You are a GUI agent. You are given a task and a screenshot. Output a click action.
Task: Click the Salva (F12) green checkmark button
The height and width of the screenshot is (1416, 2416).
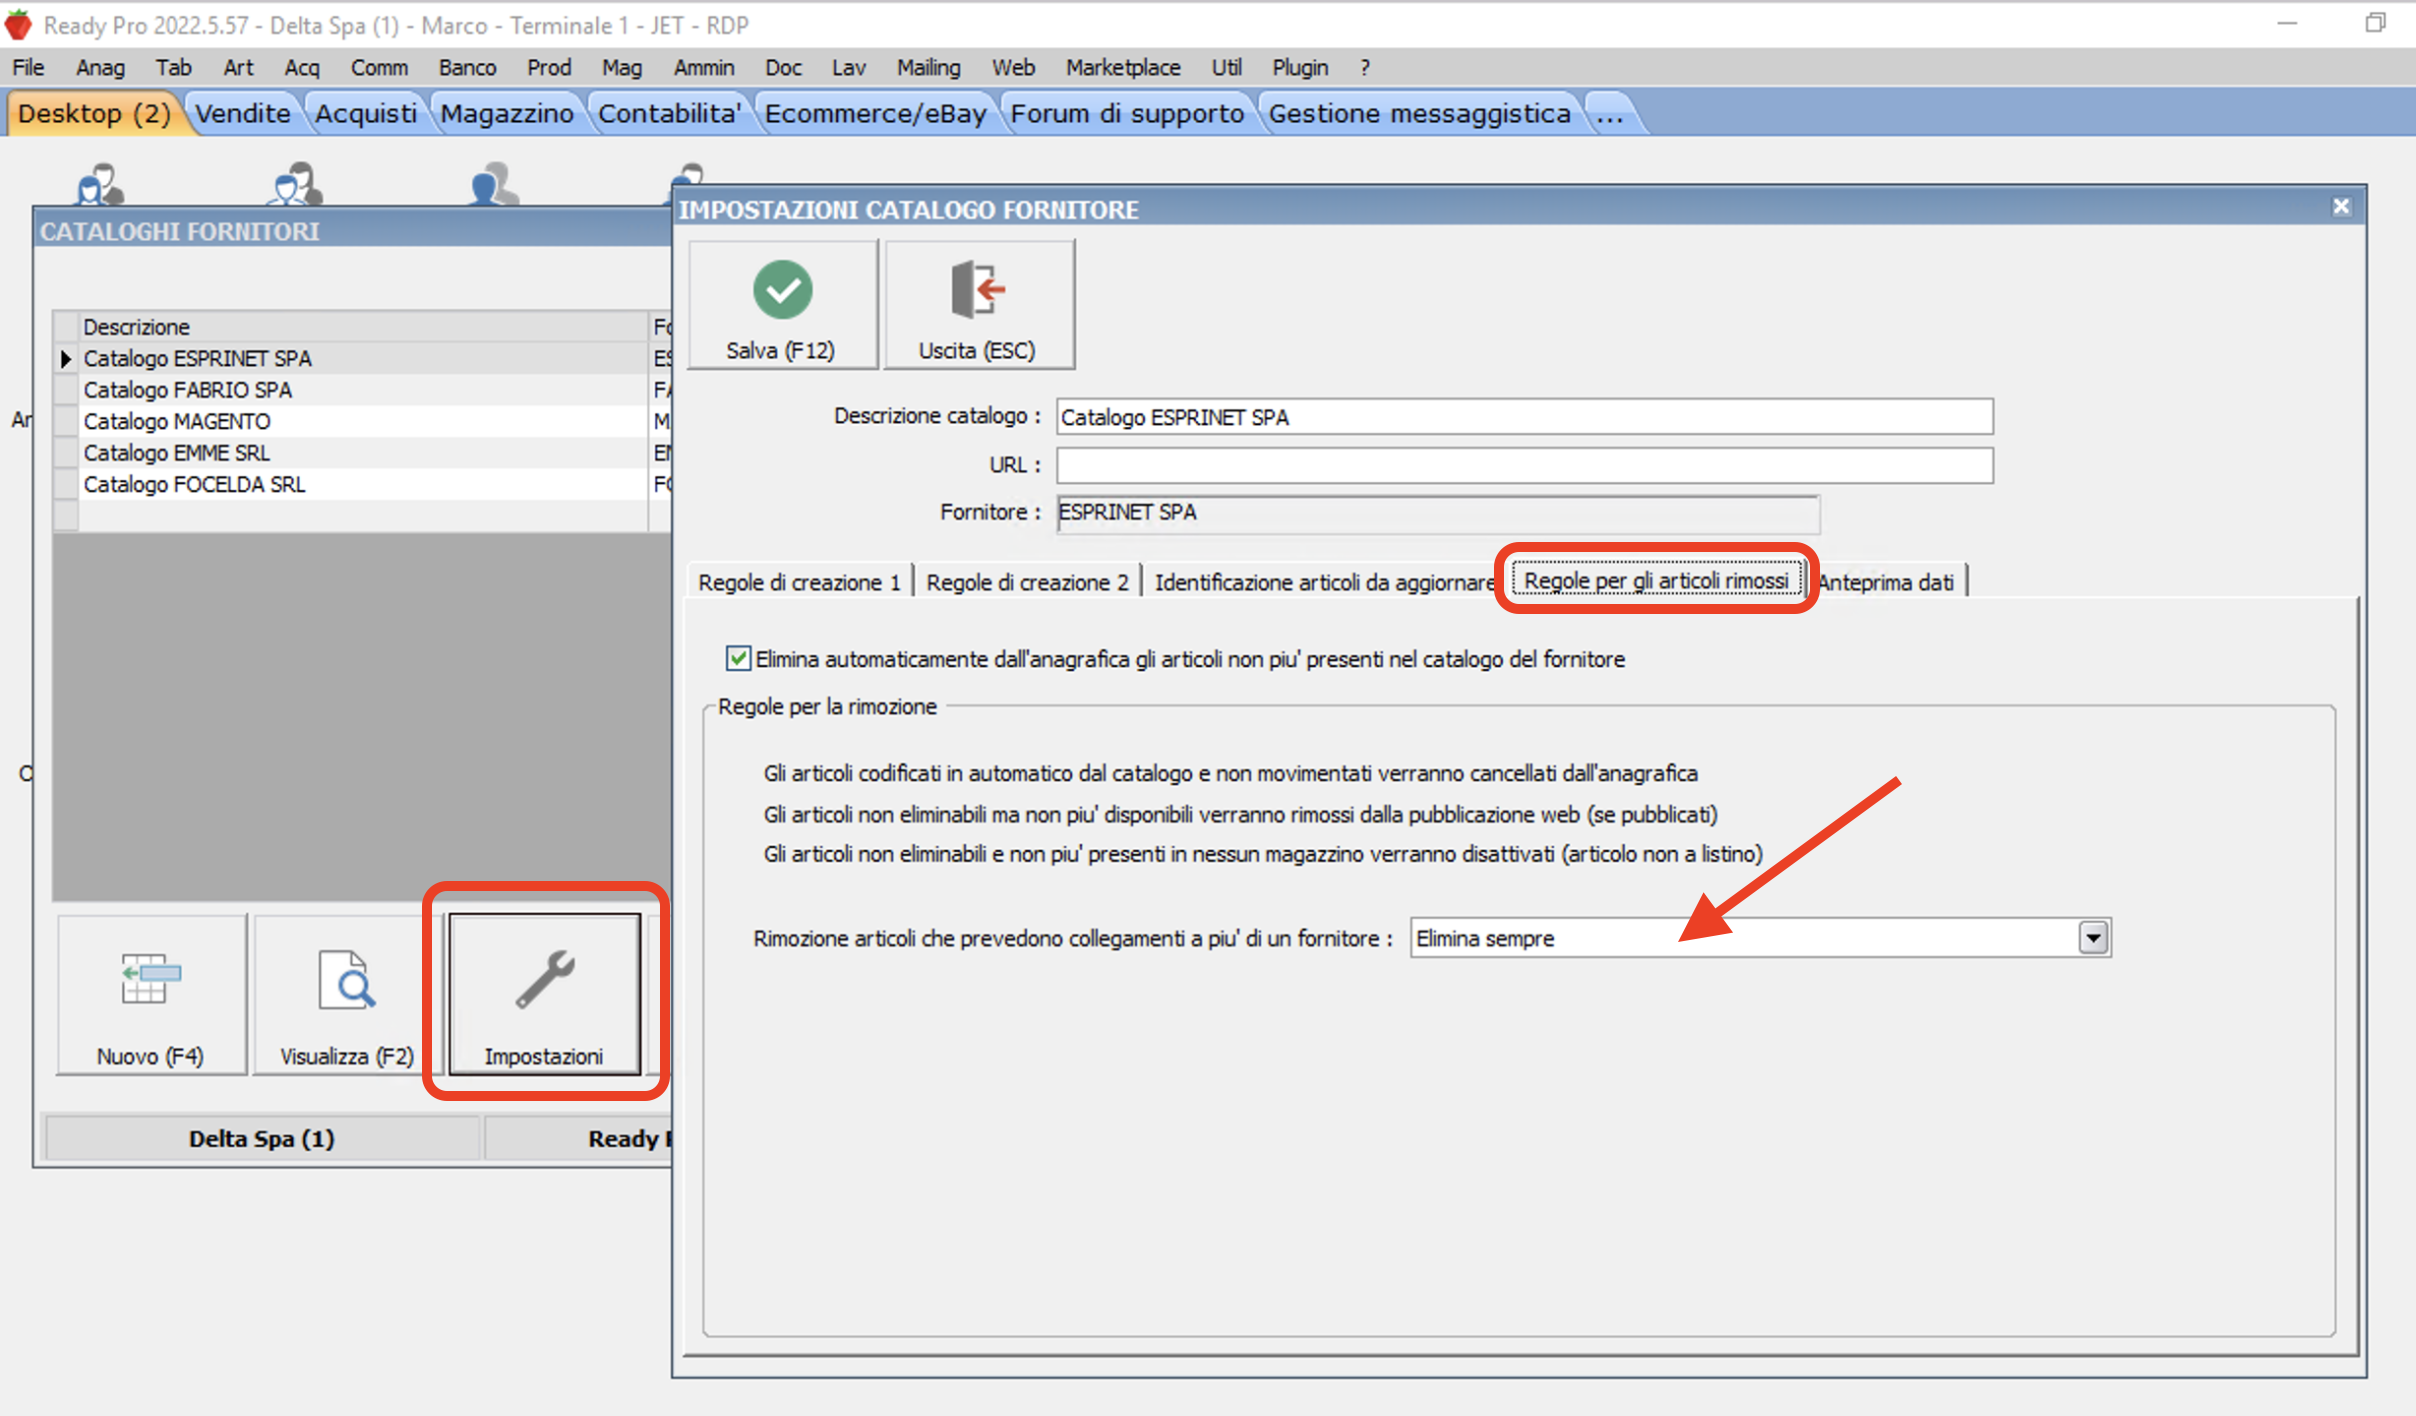click(782, 305)
